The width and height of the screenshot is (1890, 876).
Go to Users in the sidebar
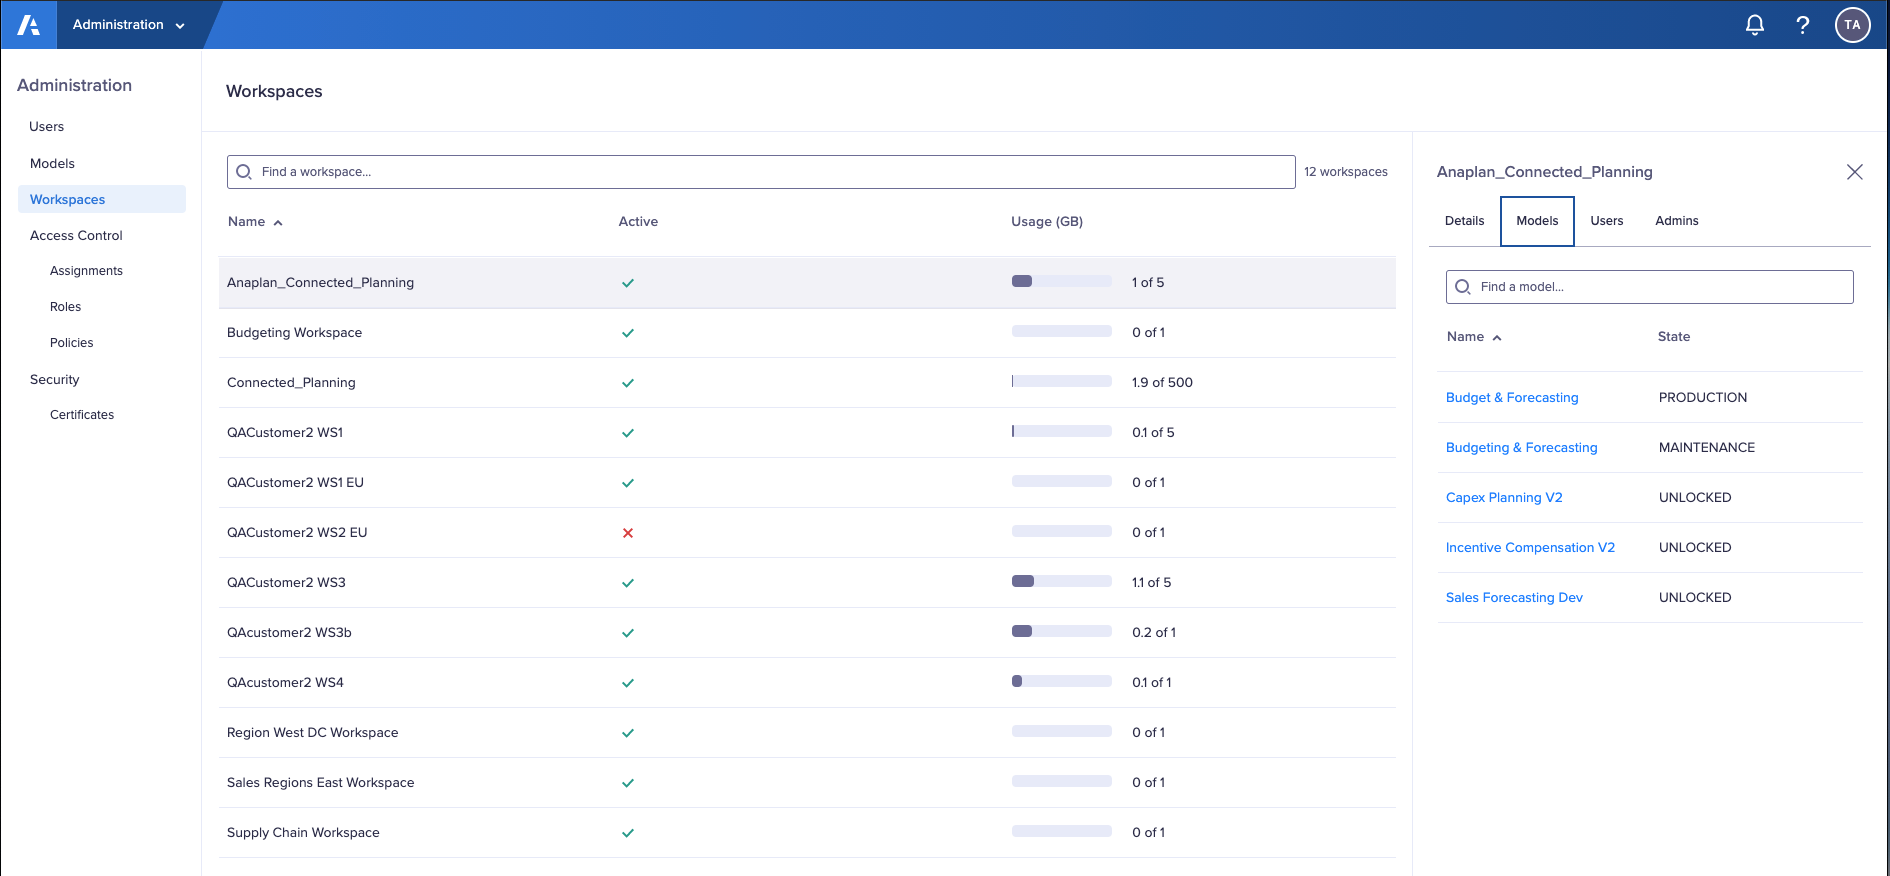[x=47, y=127]
